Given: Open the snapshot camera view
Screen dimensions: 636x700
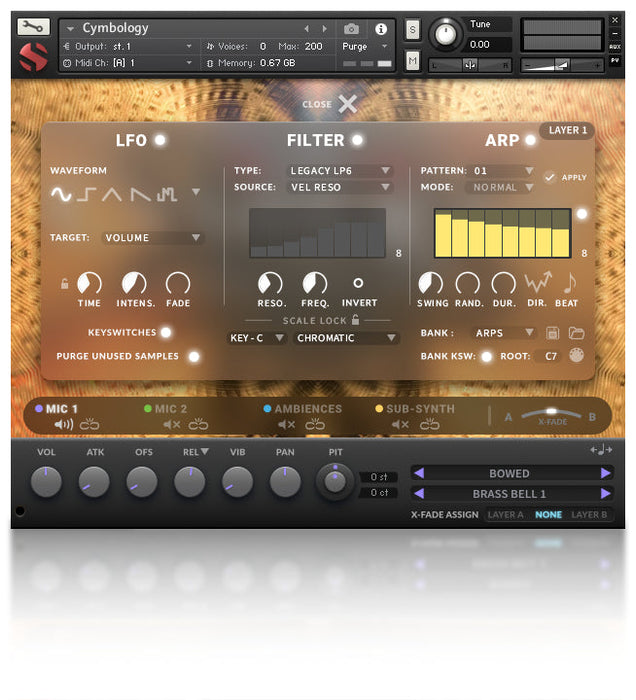Looking at the screenshot, I should pyautogui.click(x=352, y=29).
